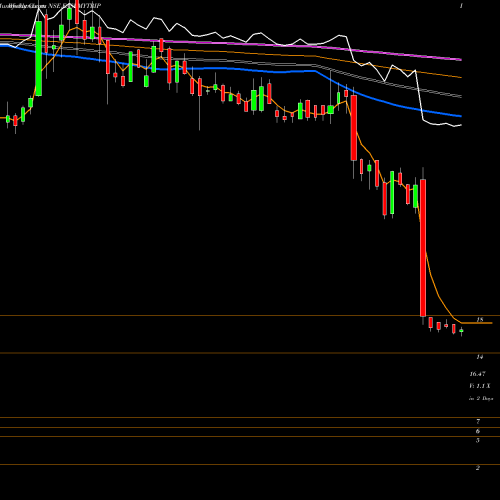Click price level label 7
The height and width of the screenshot is (500, 500).
(478, 421)
